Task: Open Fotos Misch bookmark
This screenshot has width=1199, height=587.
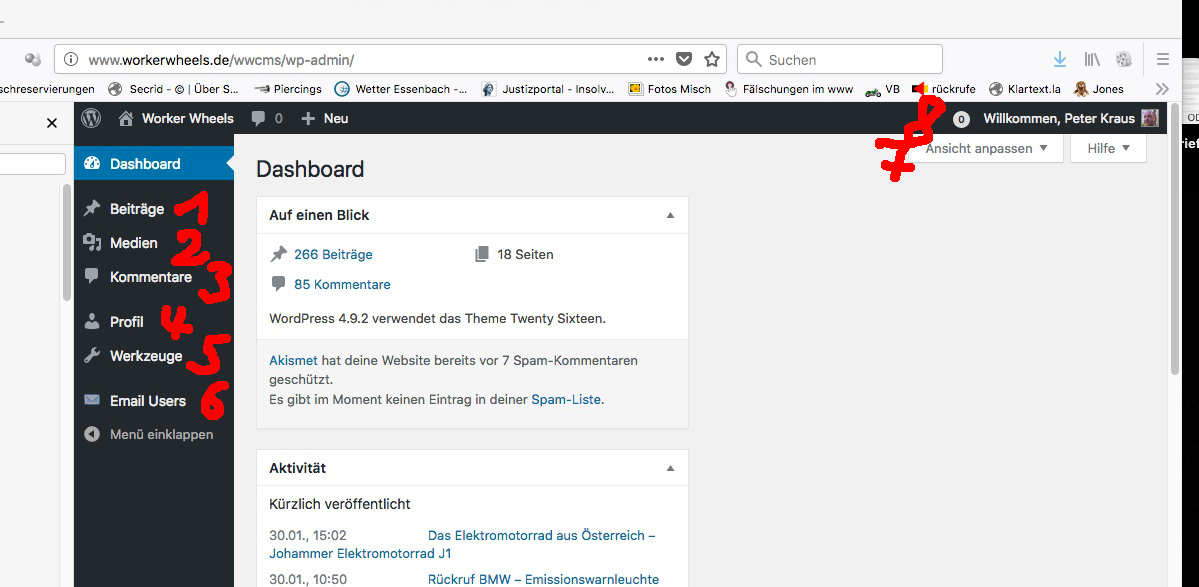Action: click(x=670, y=89)
